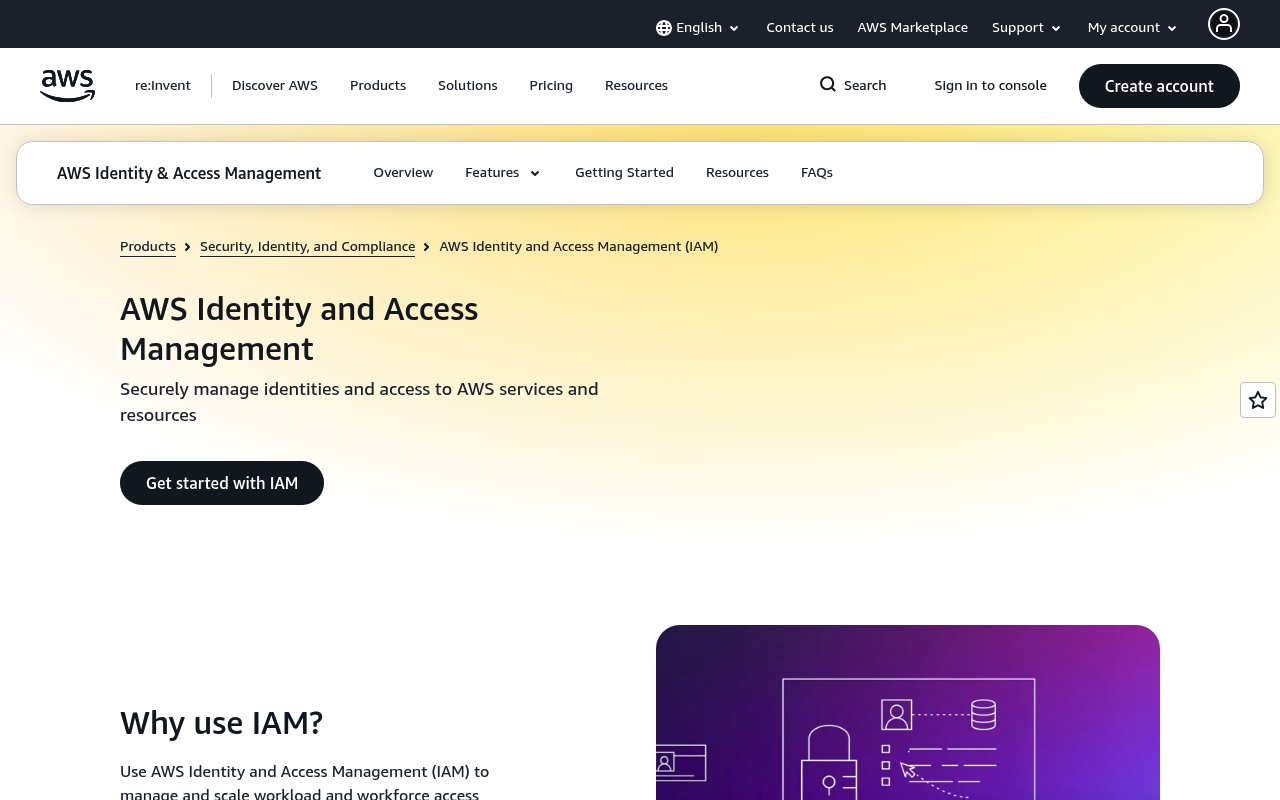Open the user profile avatar icon
This screenshot has height=800, width=1280.
coord(1224,24)
